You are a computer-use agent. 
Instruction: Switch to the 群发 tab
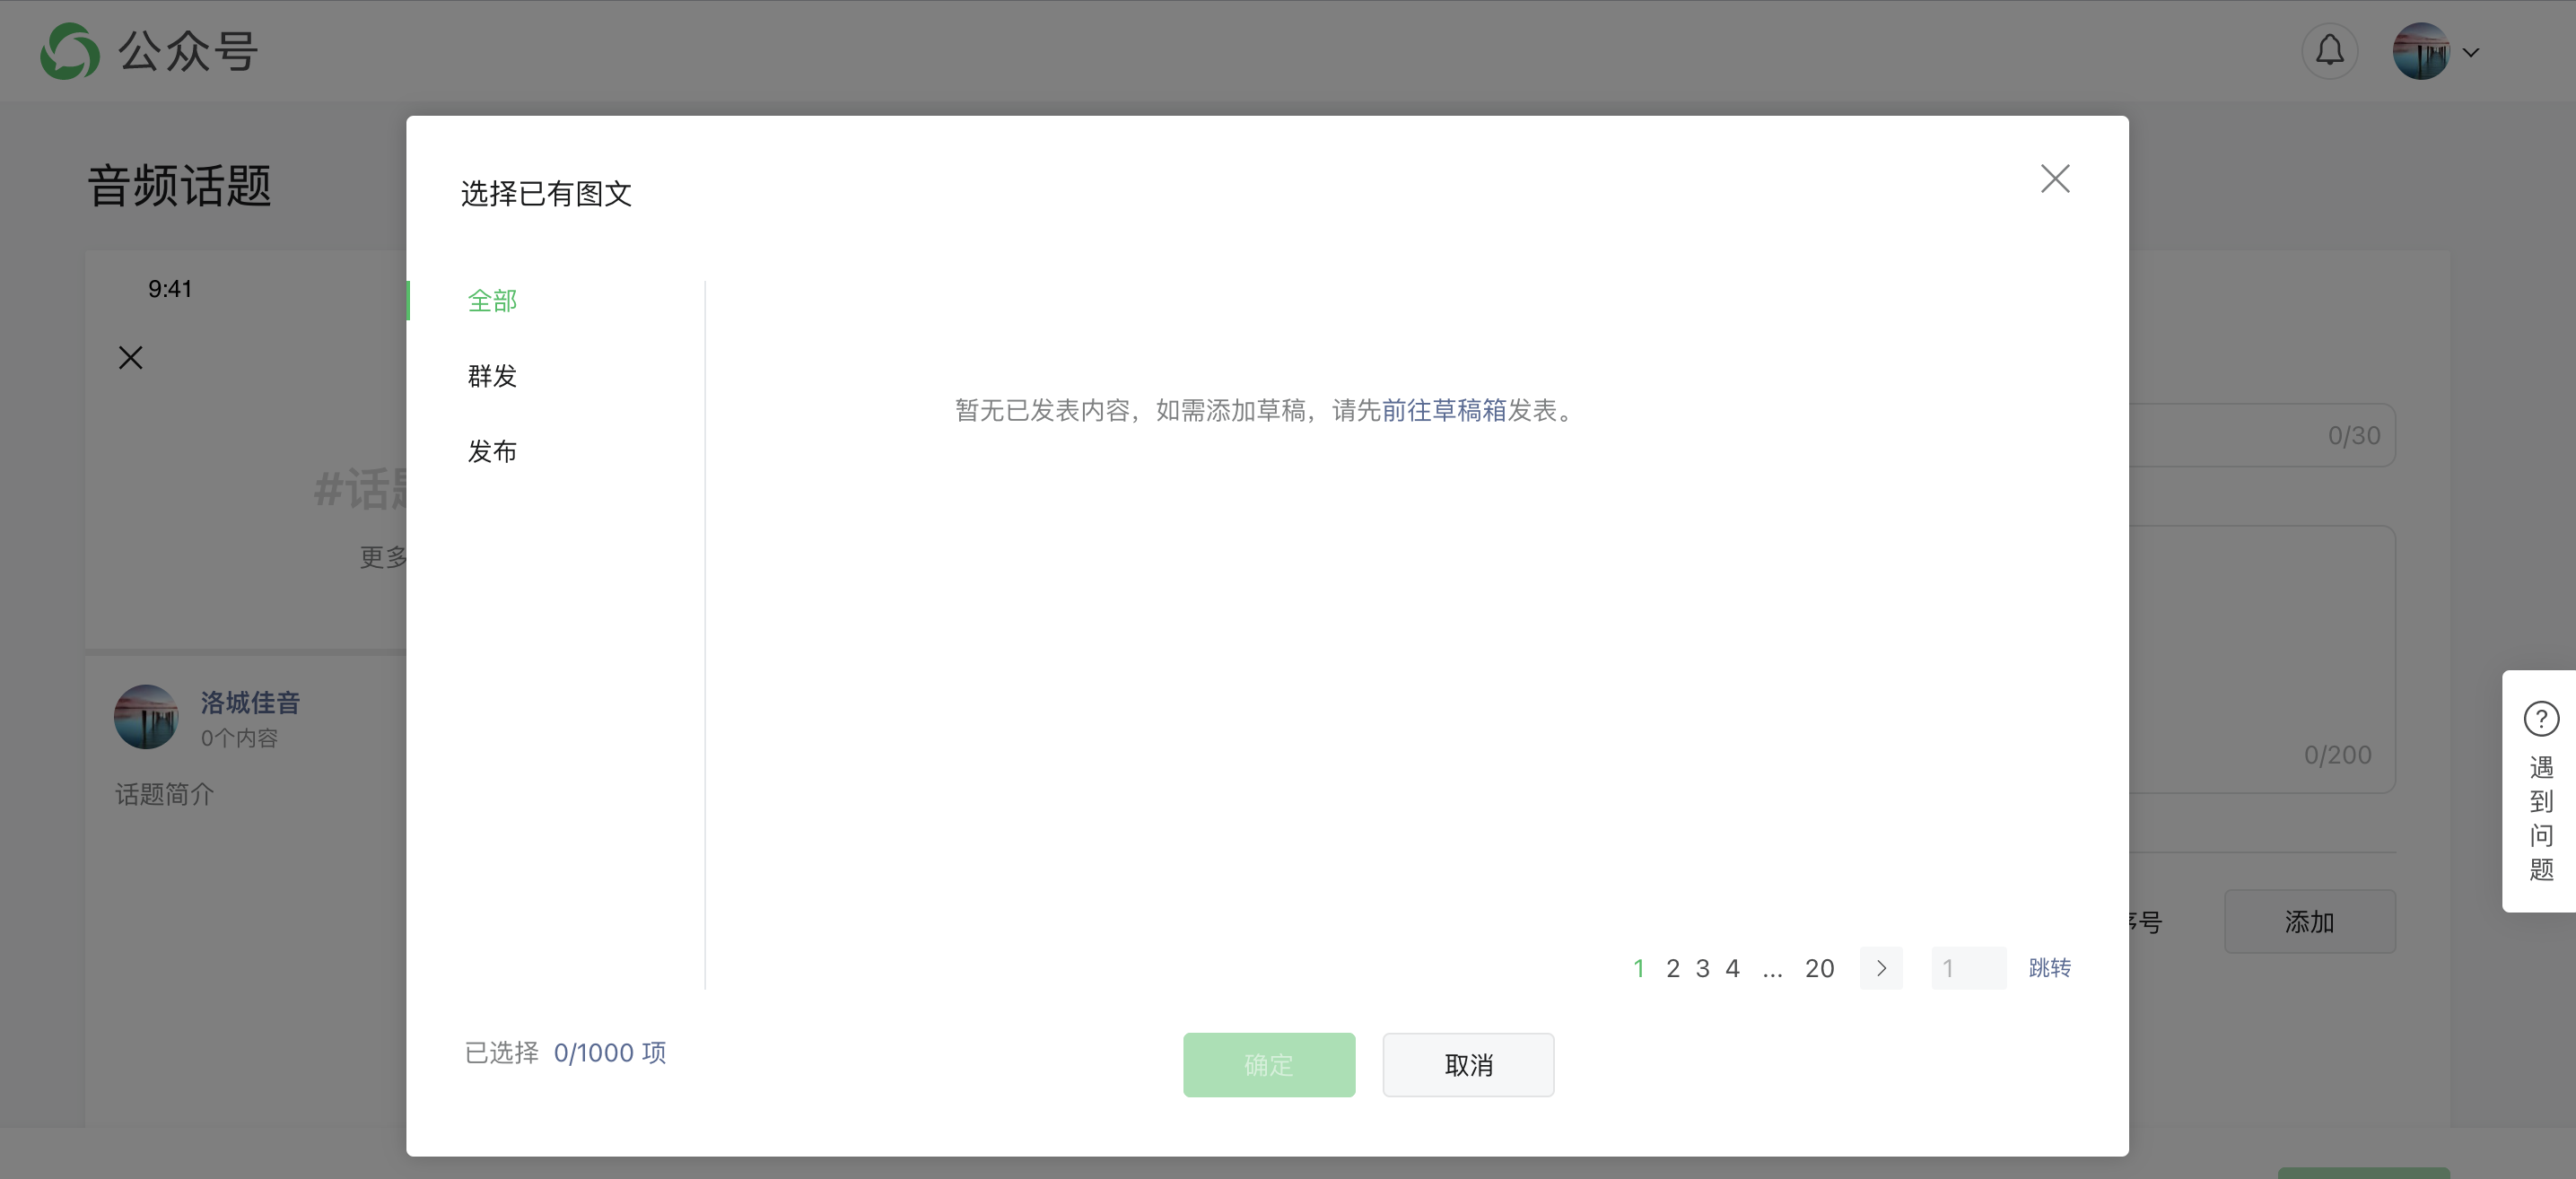[x=492, y=376]
